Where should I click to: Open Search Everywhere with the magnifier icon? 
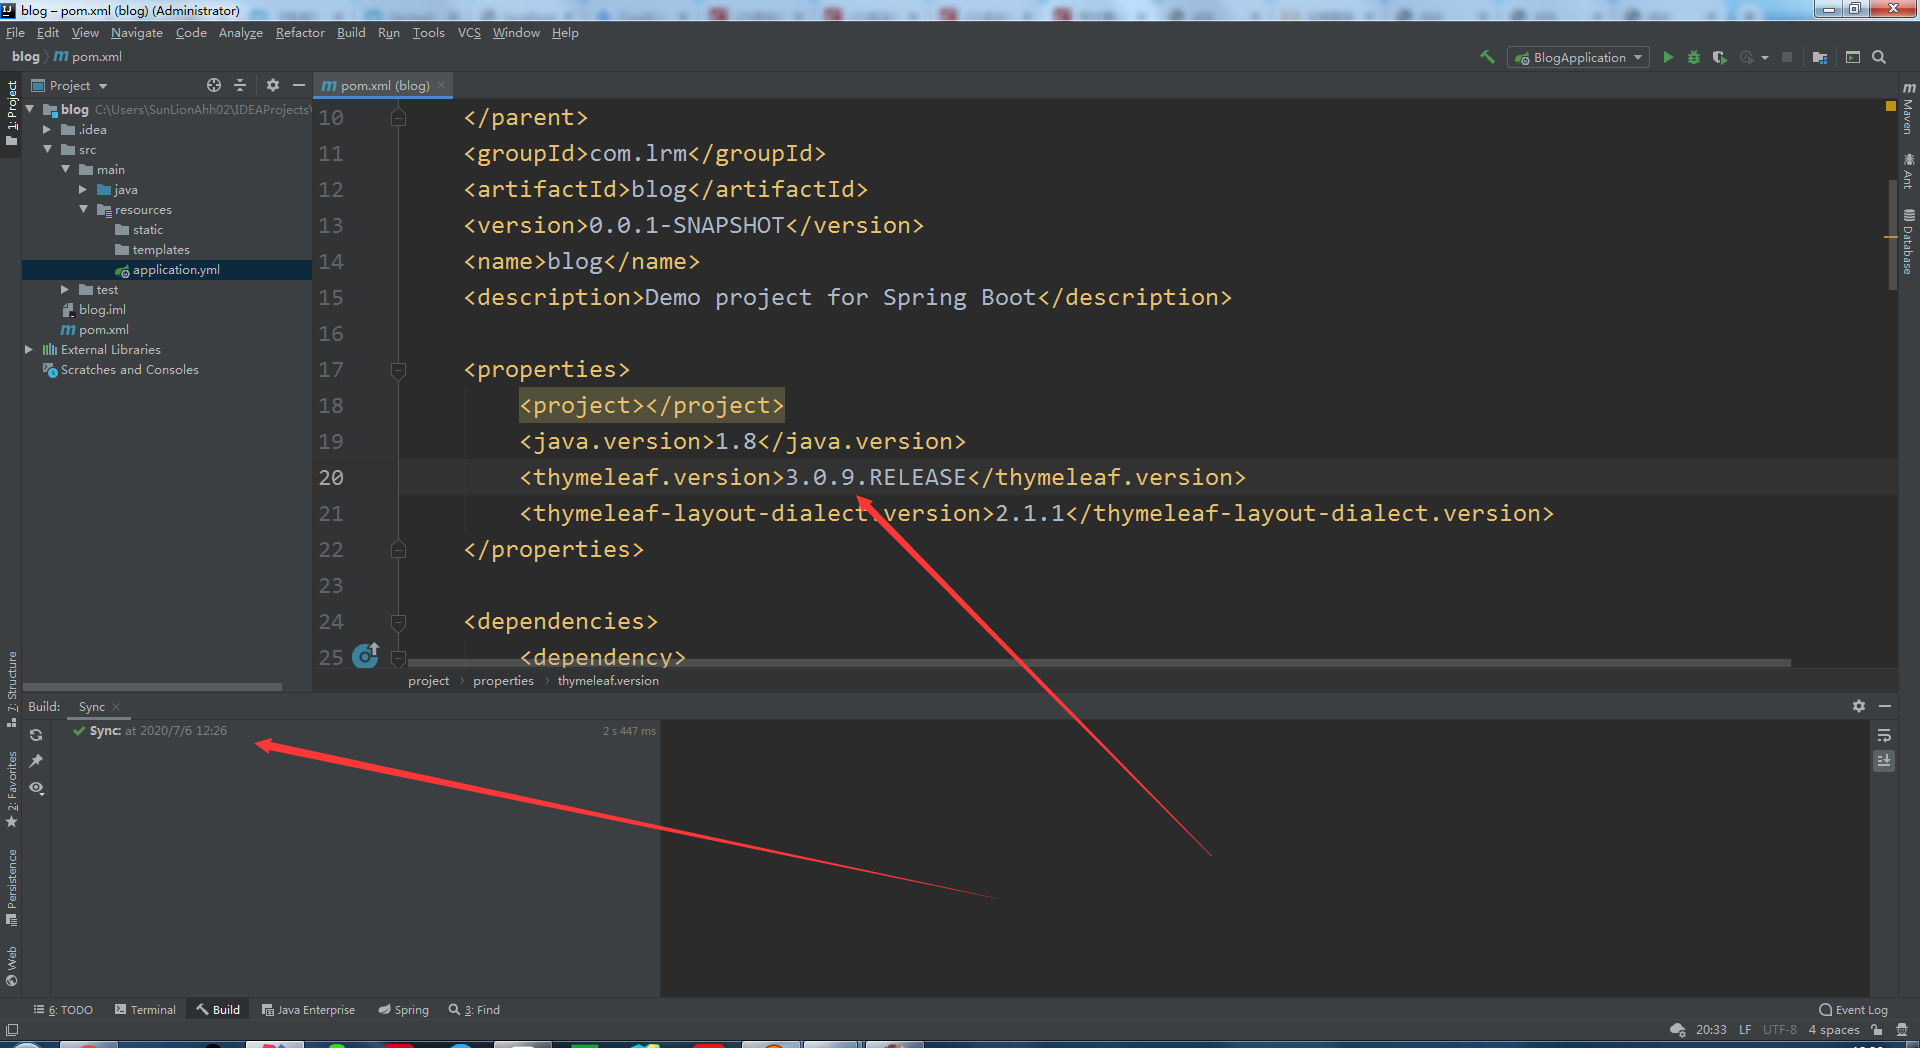(1879, 57)
